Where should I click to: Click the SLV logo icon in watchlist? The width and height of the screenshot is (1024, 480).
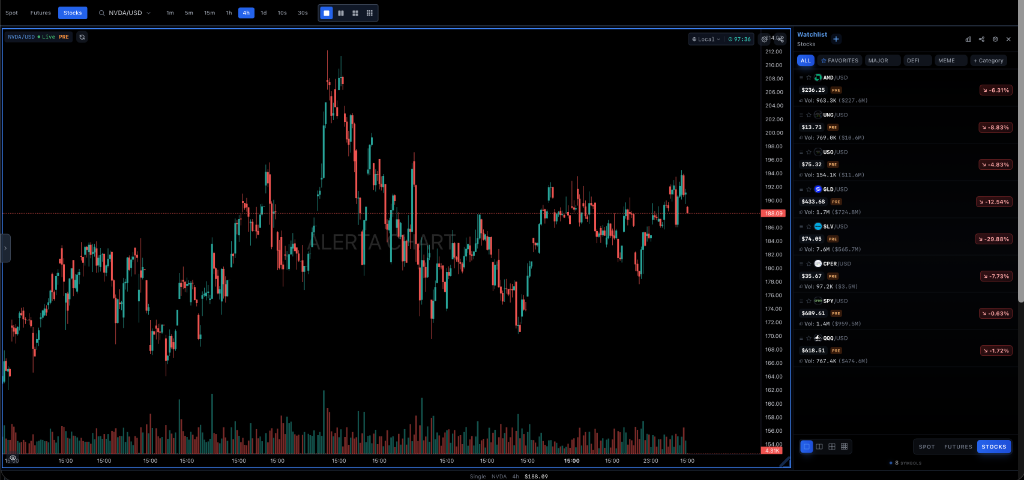pyautogui.click(x=818, y=227)
